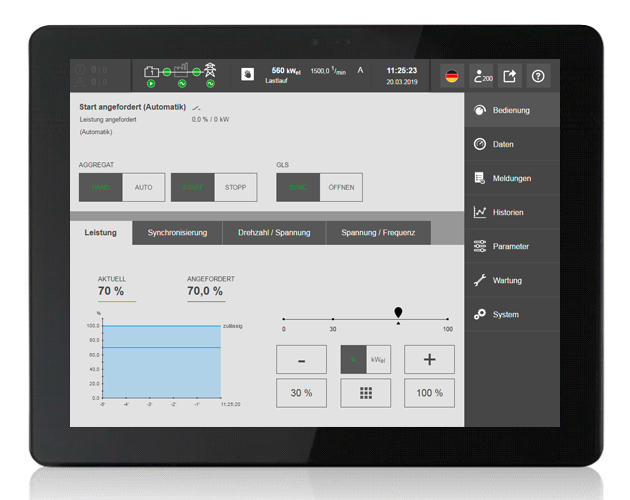Click the plus button to increase power
The width and height of the screenshot is (630, 500).
pyautogui.click(x=430, y=359)
